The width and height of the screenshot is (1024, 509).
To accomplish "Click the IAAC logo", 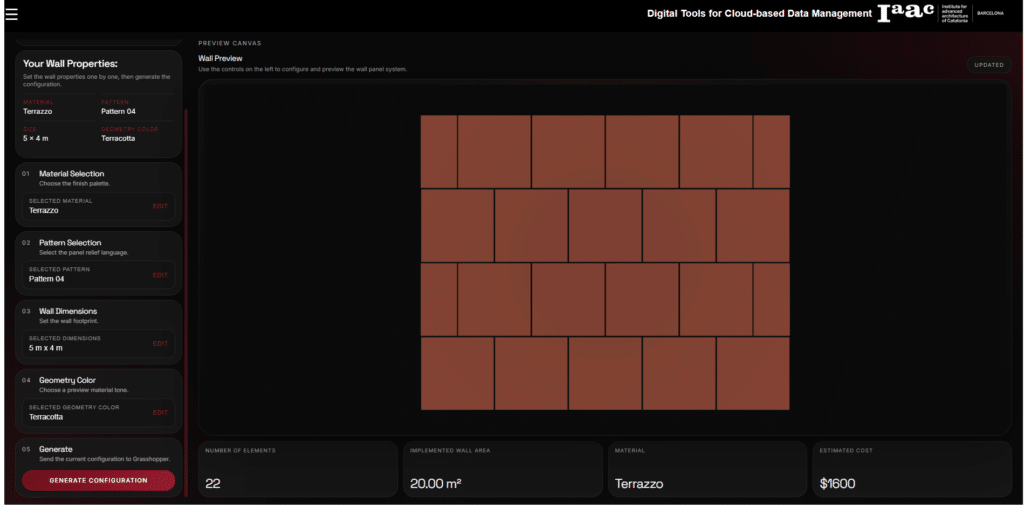I will pos(905,13).
